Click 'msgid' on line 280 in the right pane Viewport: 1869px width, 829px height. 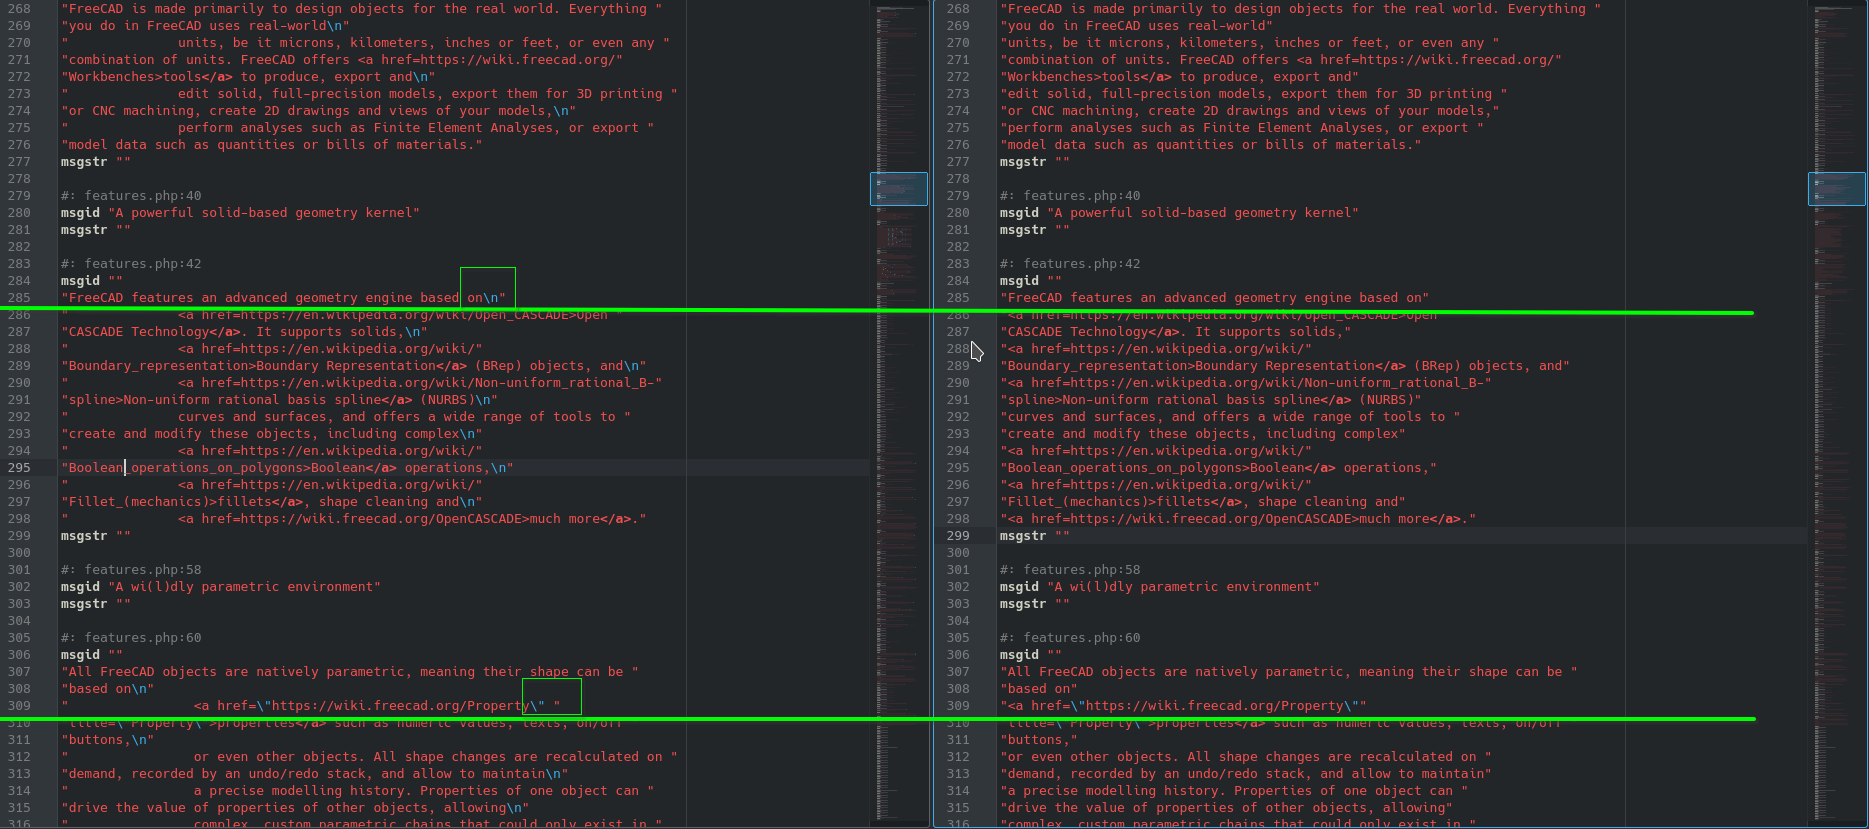pyautogui.click(x=1019, y=213)
